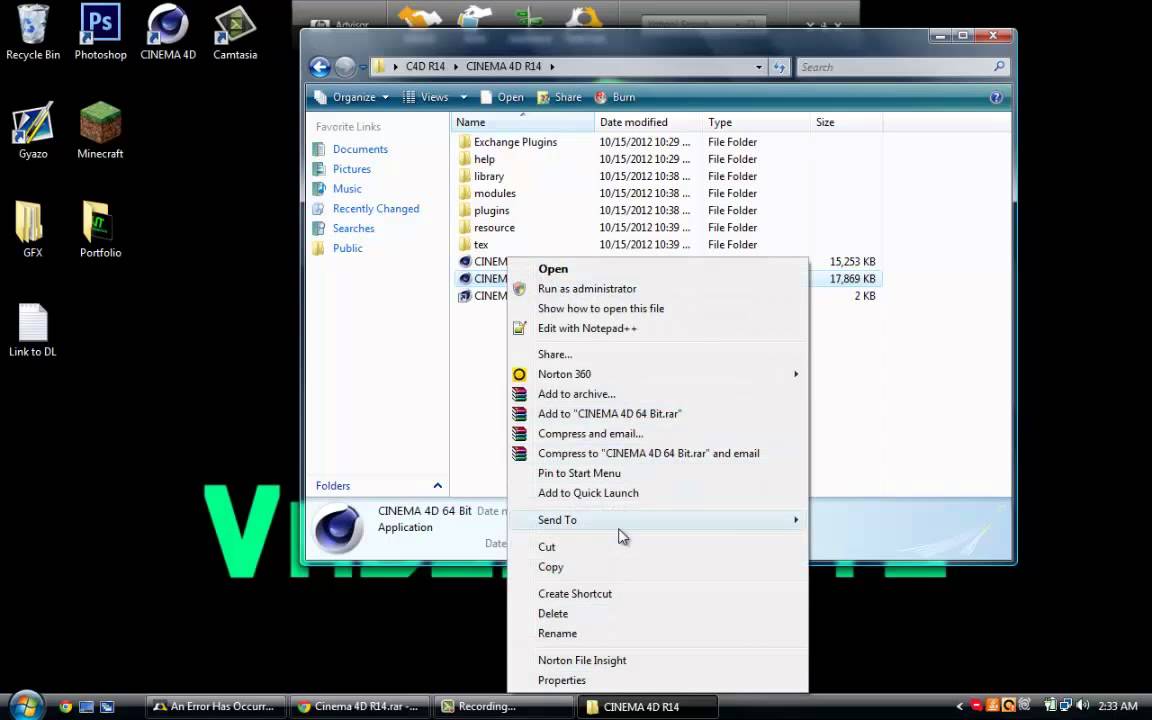Expand the Folders pane chevron
Image resolution: width=1152 pixels, height=720 pixels.
point(437,486)
